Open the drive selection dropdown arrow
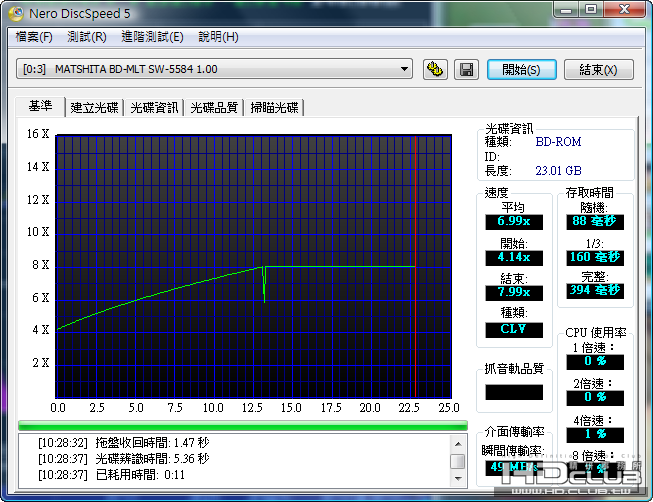Image resolution: width=653 pixels, height=502 pixels. pyautogui.click(x=404, y=69)
